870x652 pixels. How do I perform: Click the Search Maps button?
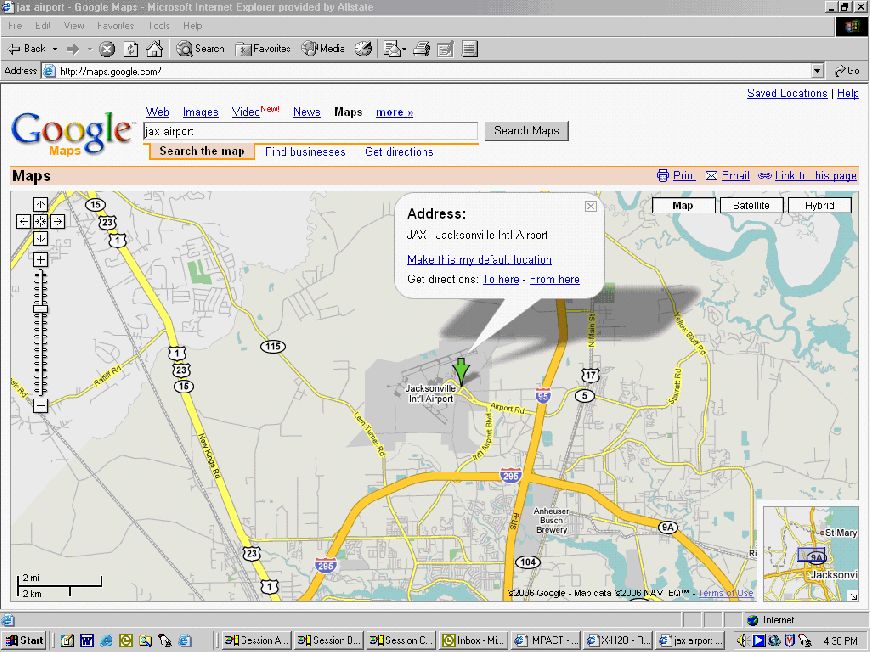point(527,131)
